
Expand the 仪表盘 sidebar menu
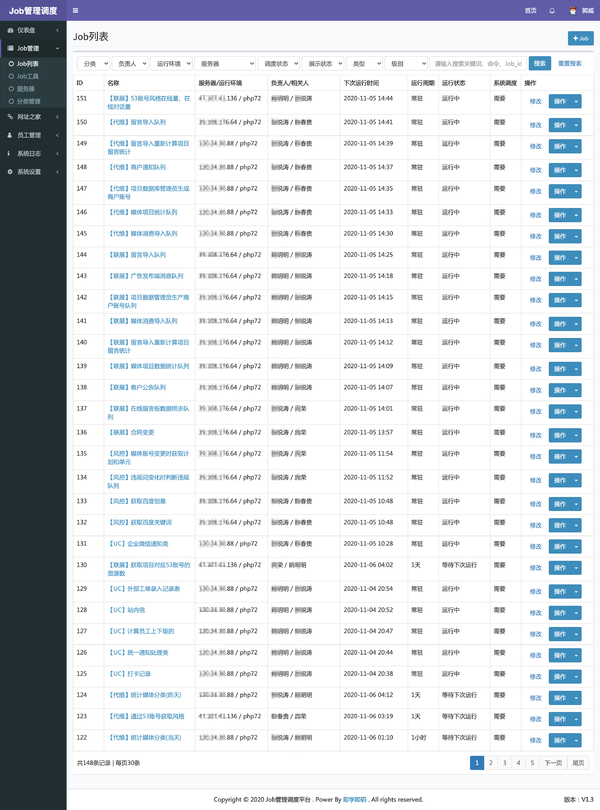tap(33, 30)
